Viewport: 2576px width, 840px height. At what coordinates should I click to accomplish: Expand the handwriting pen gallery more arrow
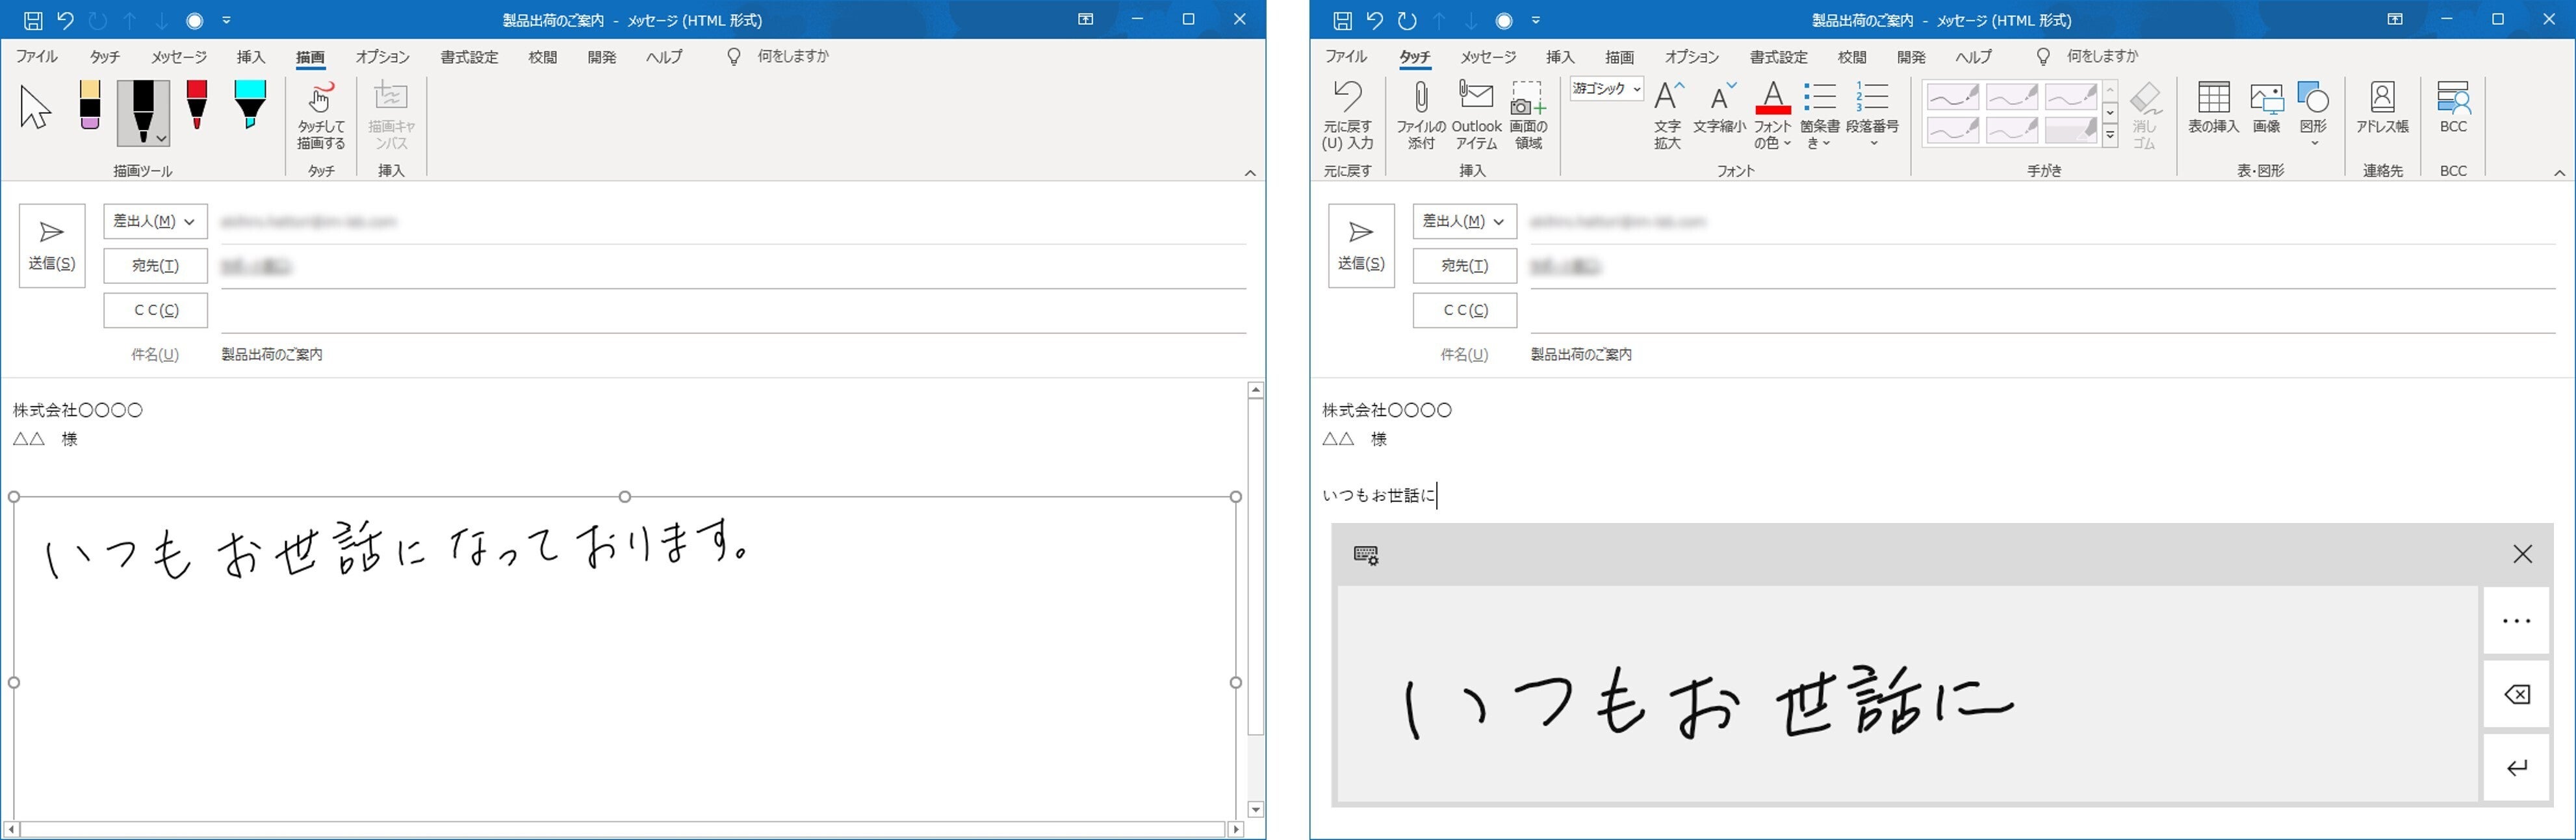click(x=2110, y=135)
